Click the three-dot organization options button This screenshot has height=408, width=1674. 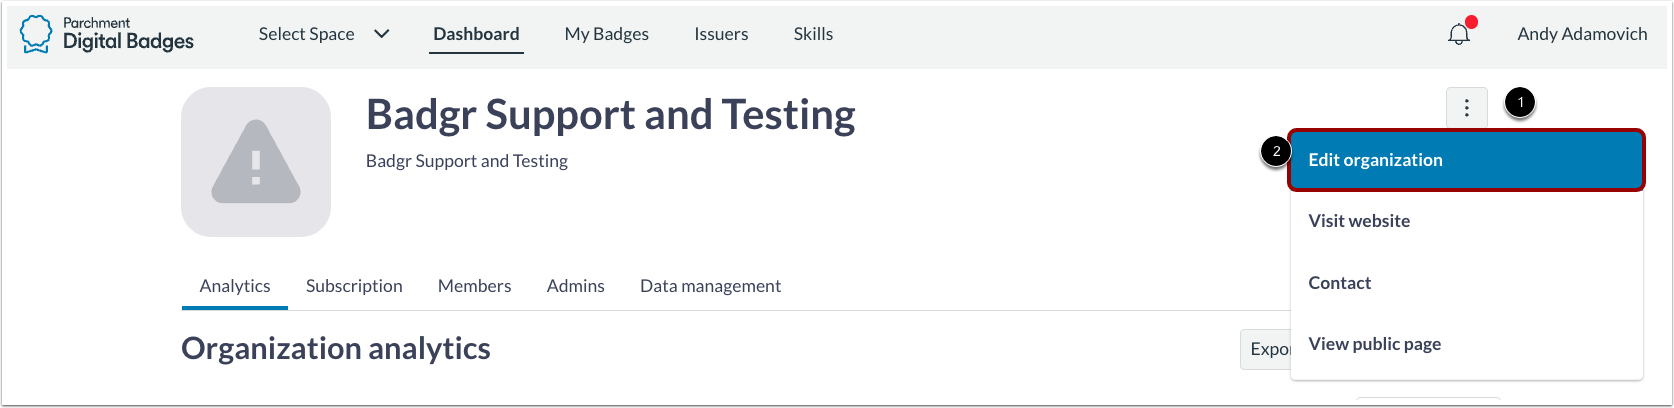1466,108
